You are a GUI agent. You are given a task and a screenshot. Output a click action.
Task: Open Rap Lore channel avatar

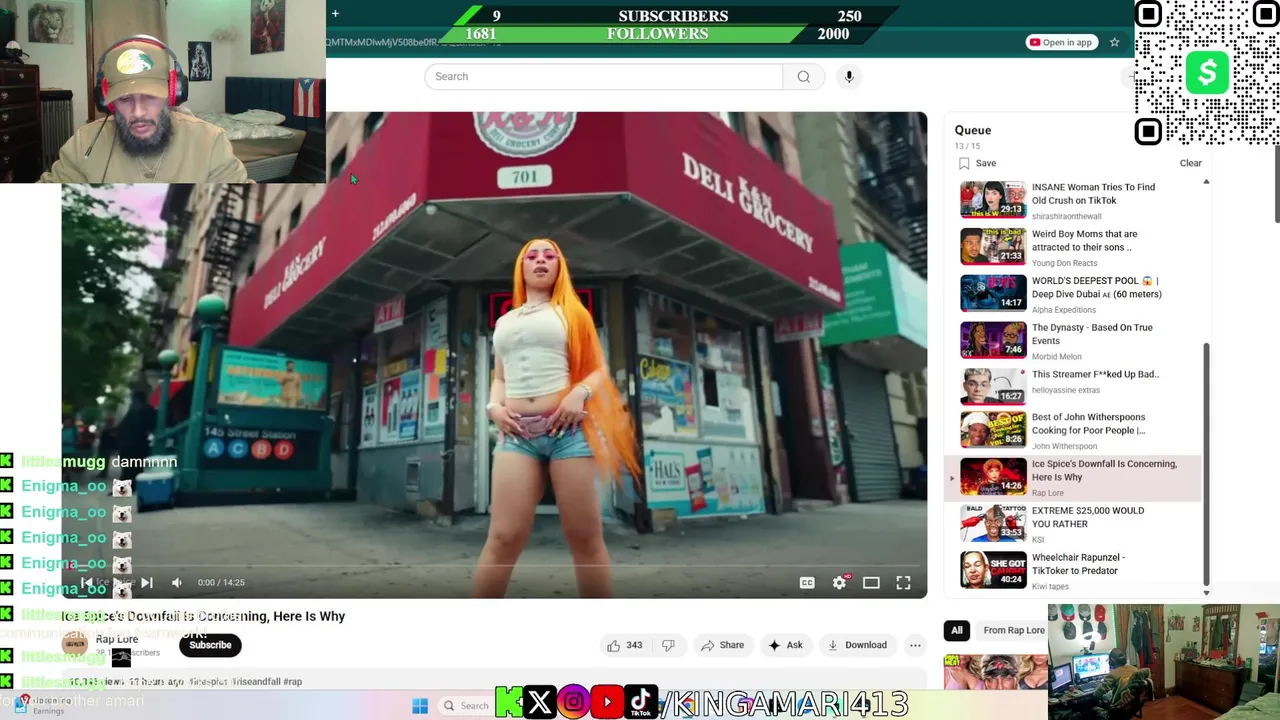[x=75, y=644]
